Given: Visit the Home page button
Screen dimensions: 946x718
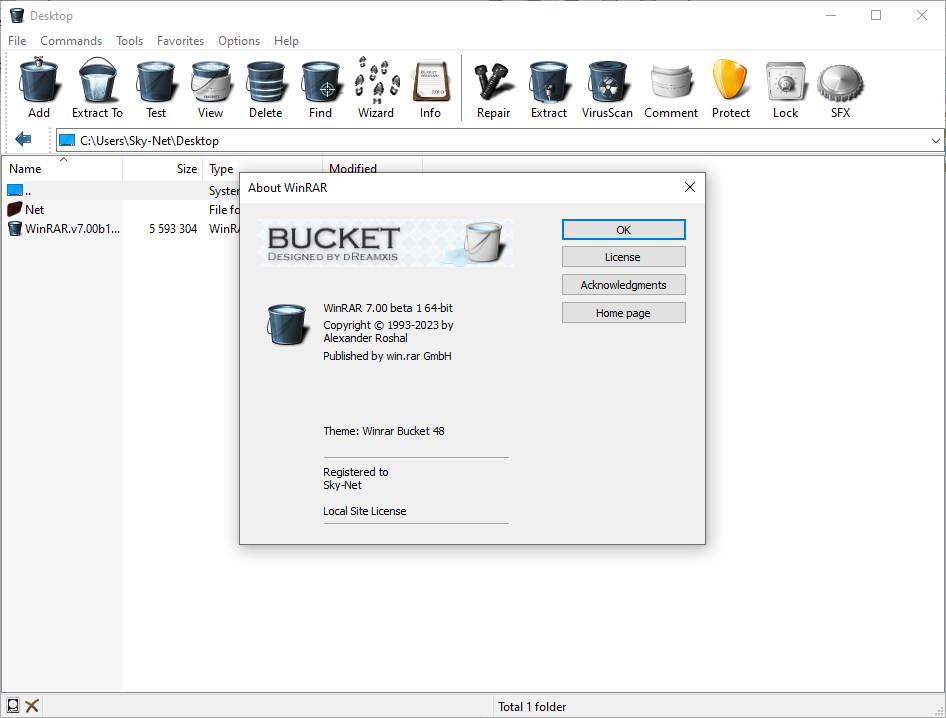Looking at the screenshot, I should [x=623, y=313].
